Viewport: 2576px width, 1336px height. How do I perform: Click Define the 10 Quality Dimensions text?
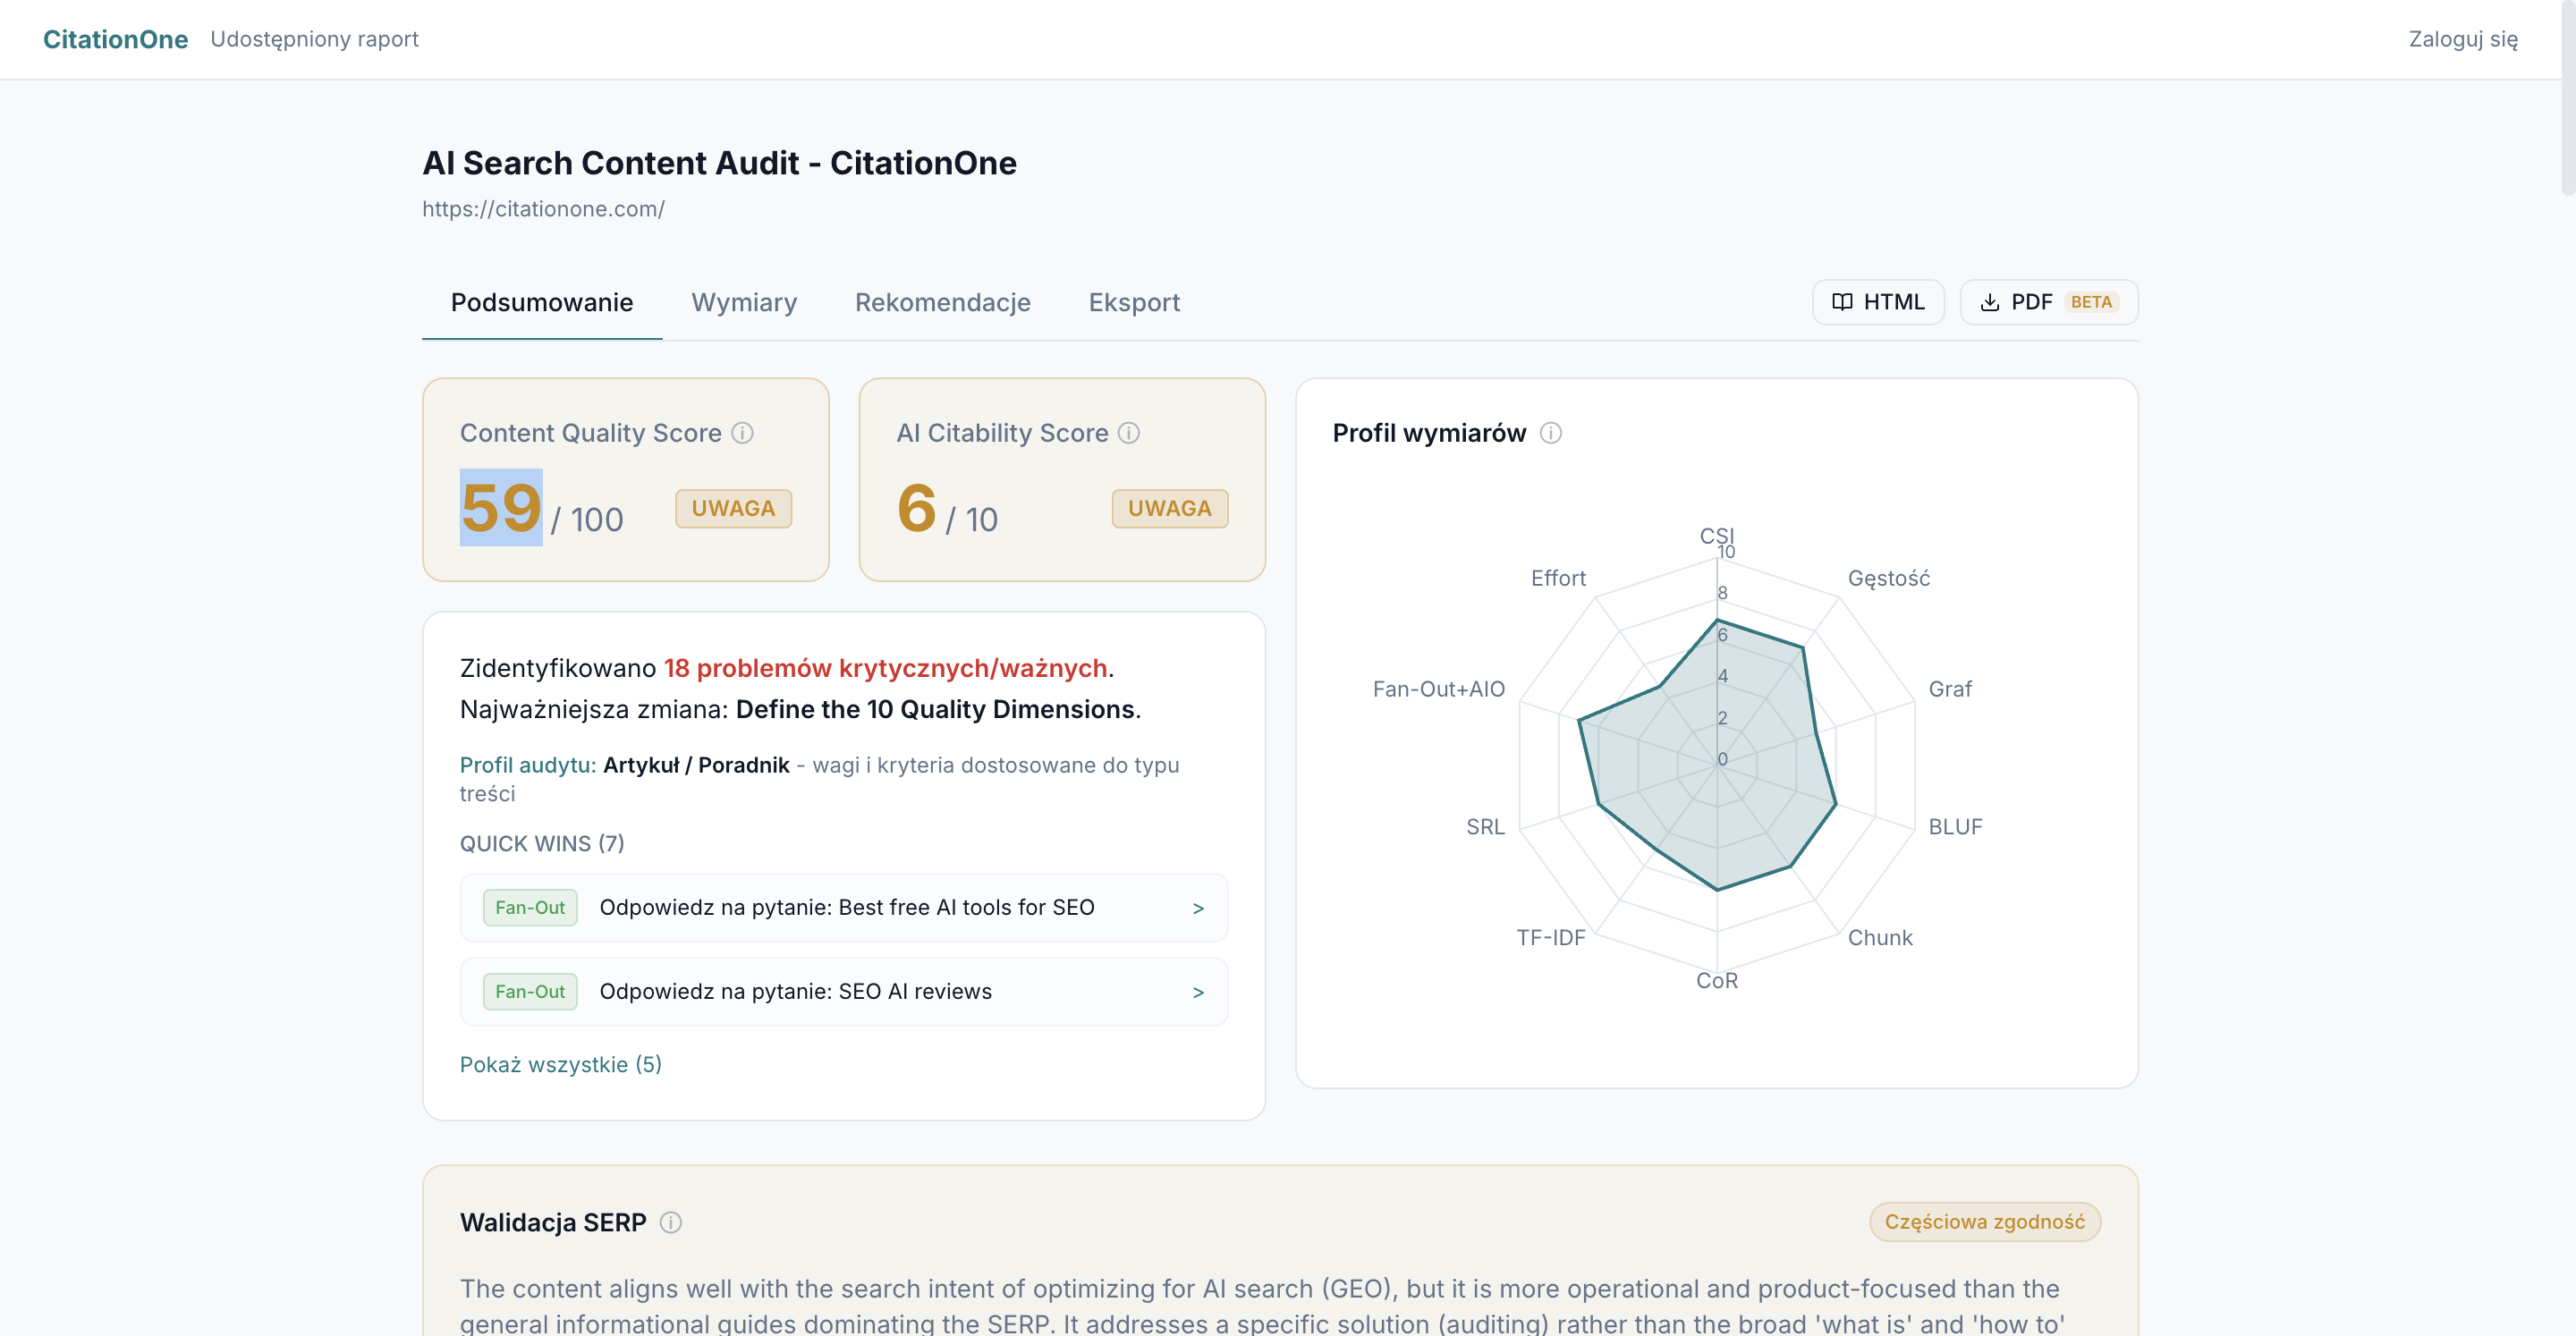935,709
